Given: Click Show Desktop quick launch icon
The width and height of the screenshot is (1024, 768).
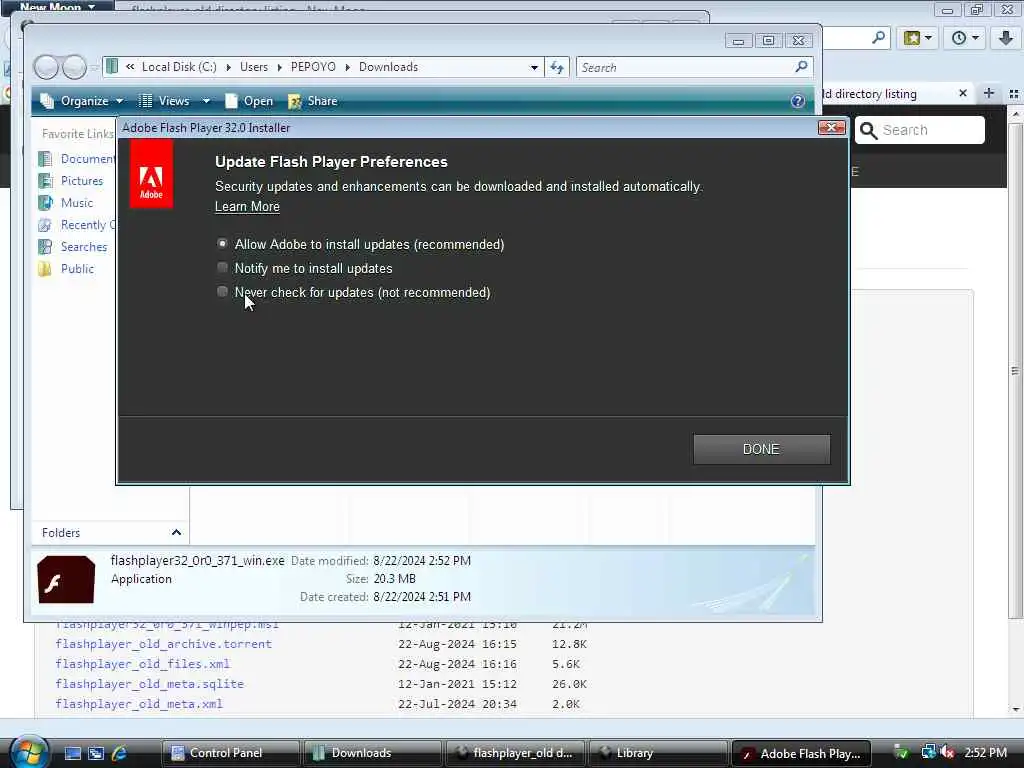Looking at the screenshot, I should (72, 753).
